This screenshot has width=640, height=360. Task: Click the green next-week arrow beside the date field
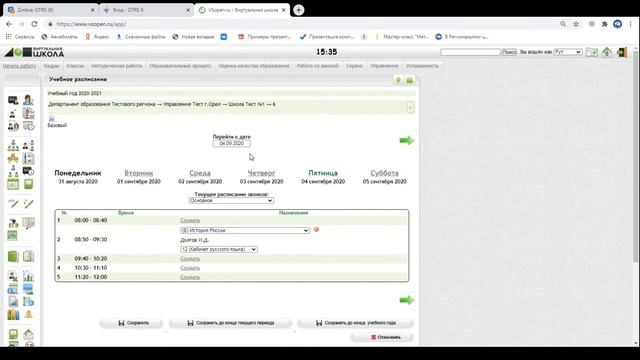coord(407,140)
